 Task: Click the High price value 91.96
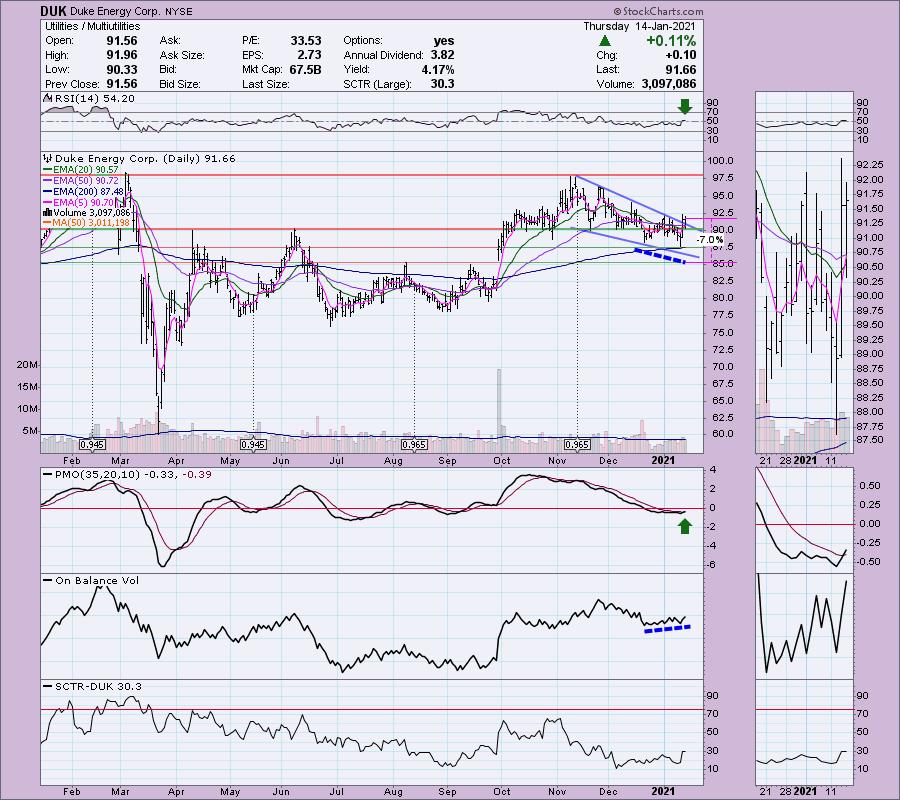[122, 55]
